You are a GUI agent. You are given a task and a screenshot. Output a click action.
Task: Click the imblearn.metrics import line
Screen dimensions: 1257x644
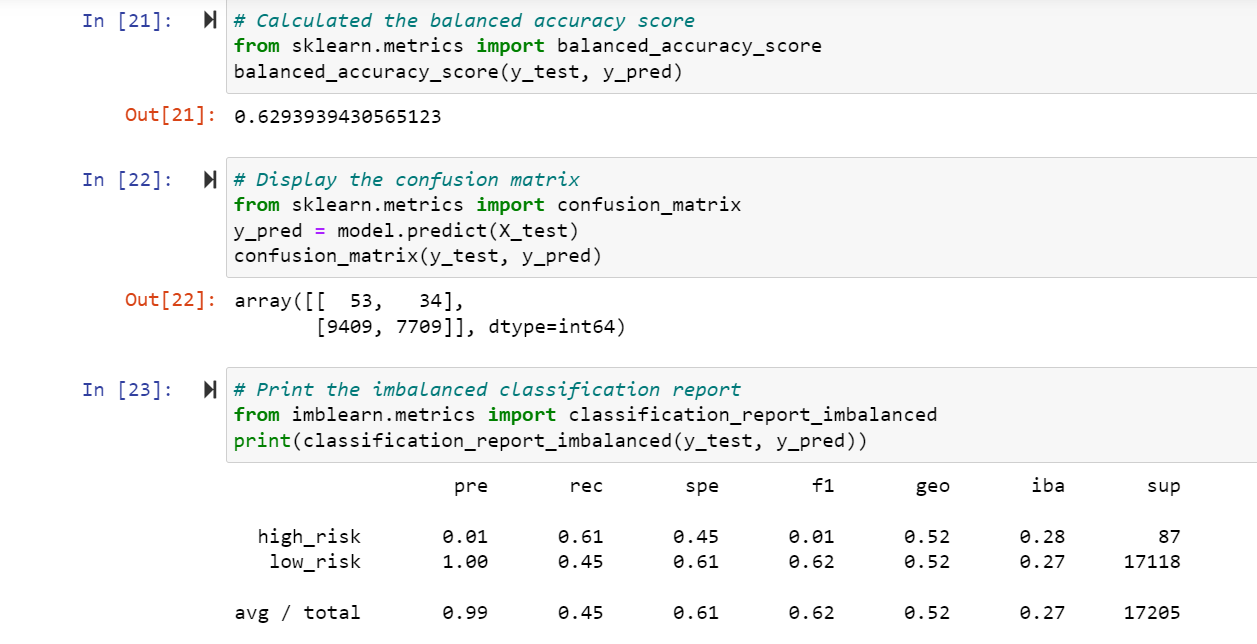point(586,415)
